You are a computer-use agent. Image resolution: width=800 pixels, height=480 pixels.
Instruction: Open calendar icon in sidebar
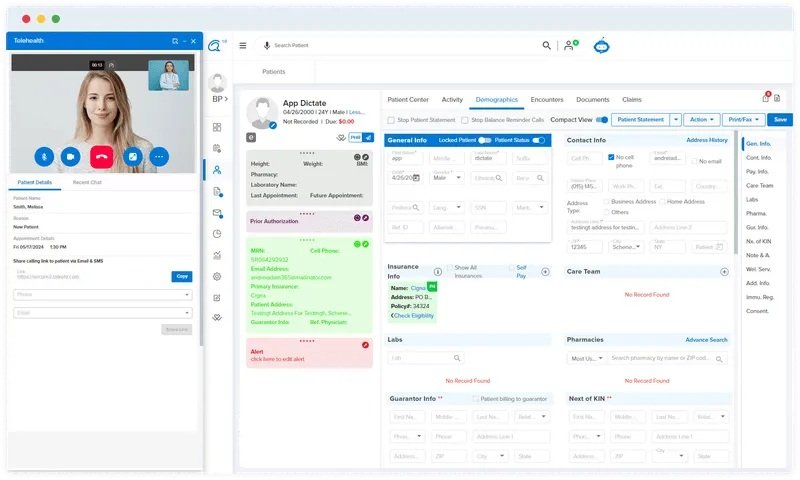[217, 148]
